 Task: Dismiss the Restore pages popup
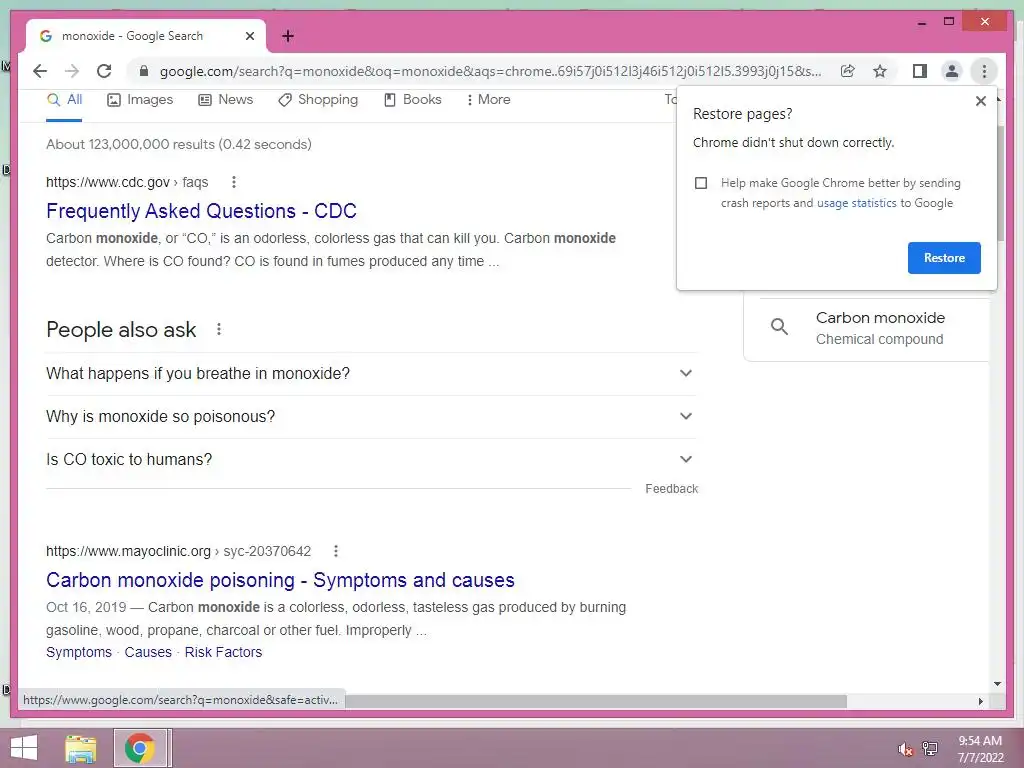980,101
